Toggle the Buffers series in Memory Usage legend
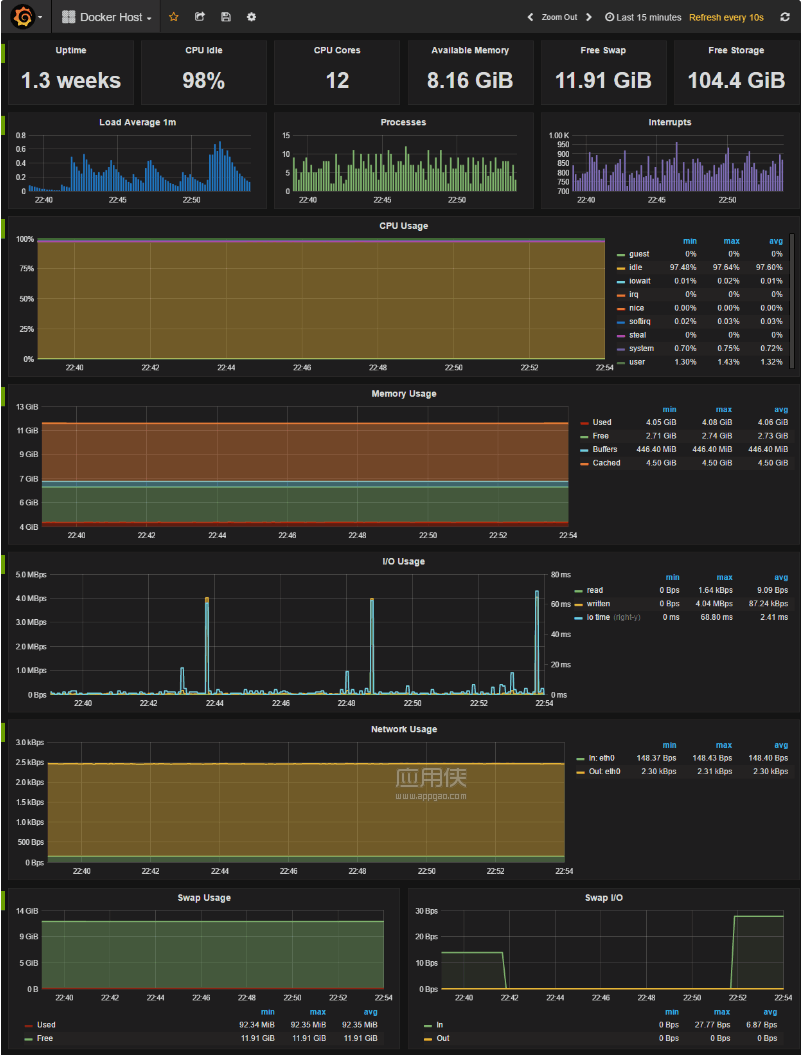Image resolution: width=802 pixels, height=1055 pixels. point(605,449)
